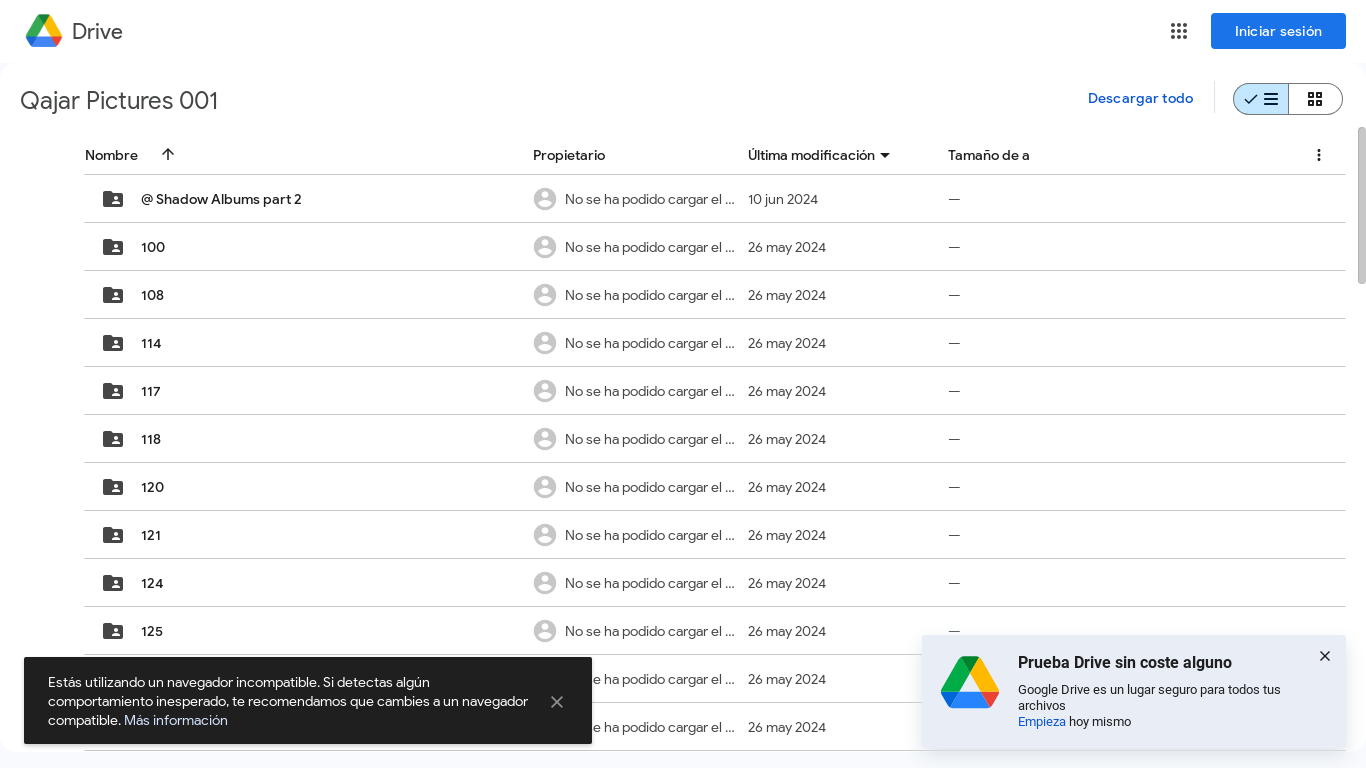This screenshot has width=1366, height=768.
Task: Click folder icon of @ Shadow Albums part 2
Action: point(113,199)
